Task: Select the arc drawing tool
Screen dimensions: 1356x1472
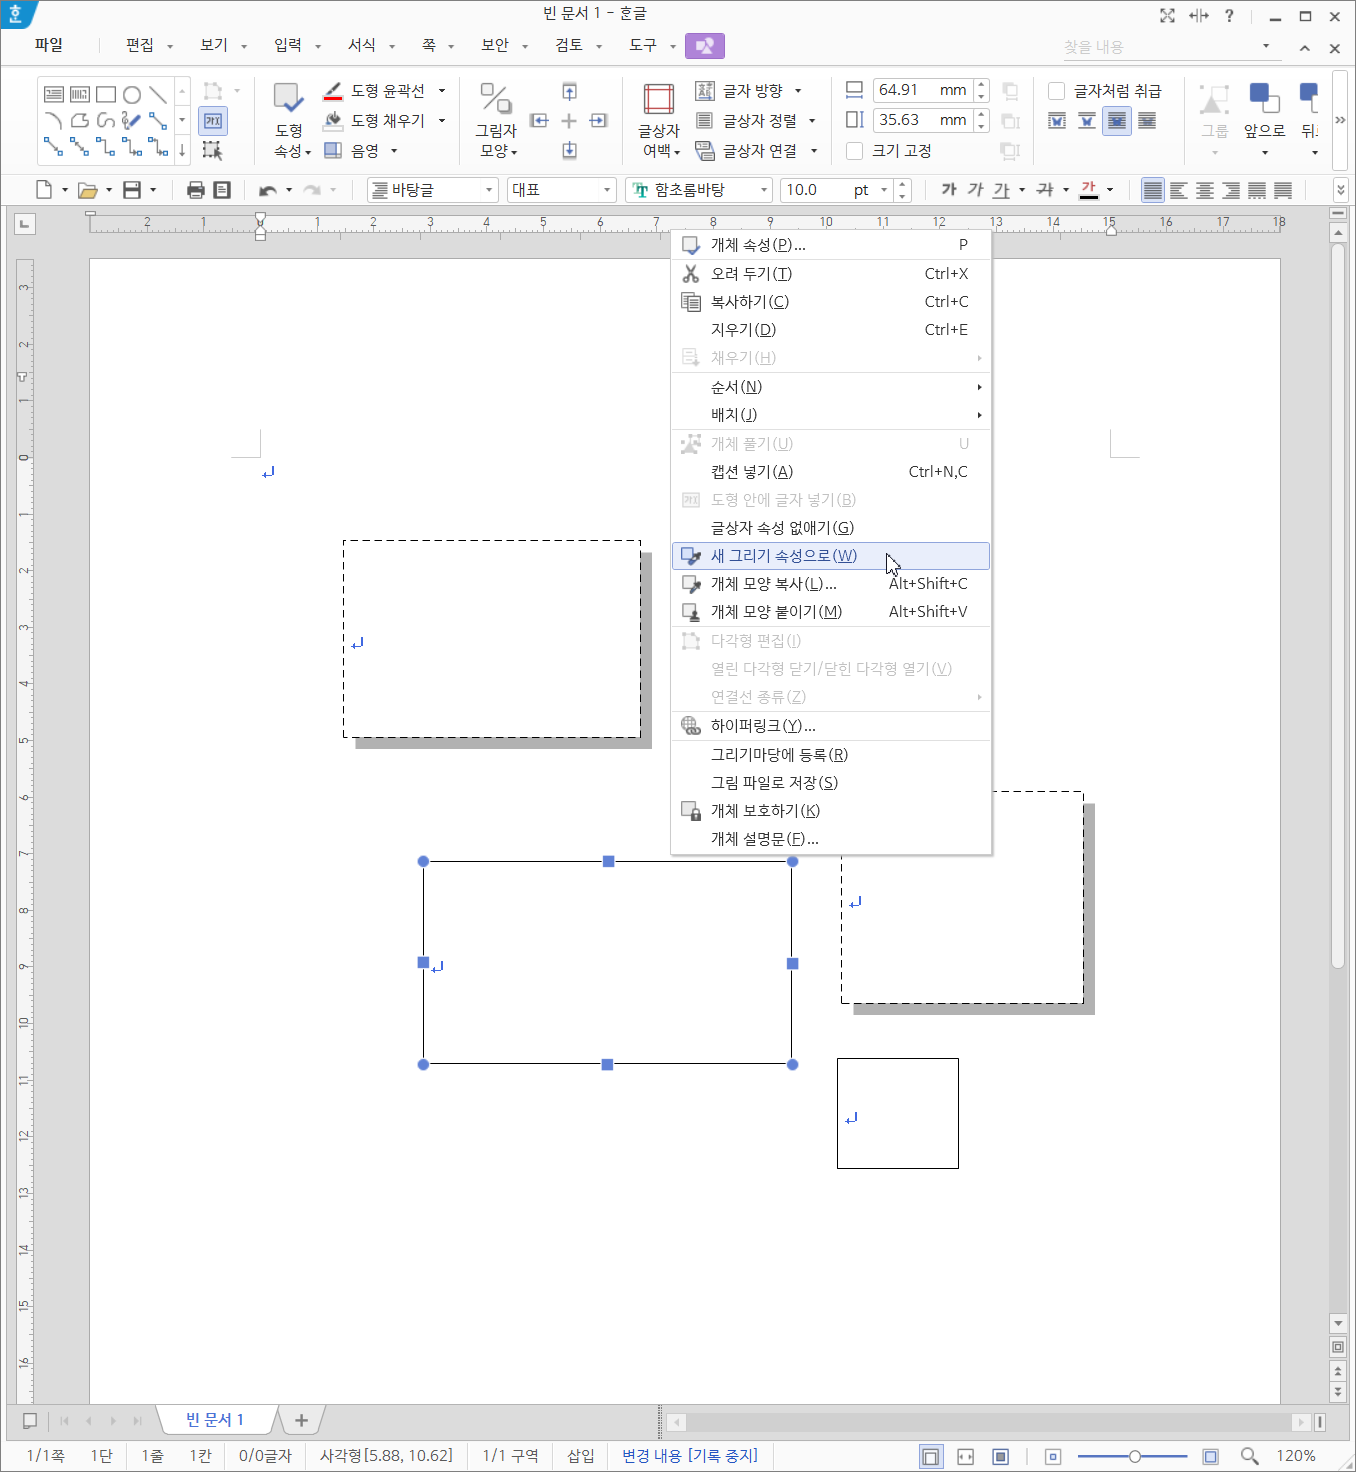Action: (54, 120)
